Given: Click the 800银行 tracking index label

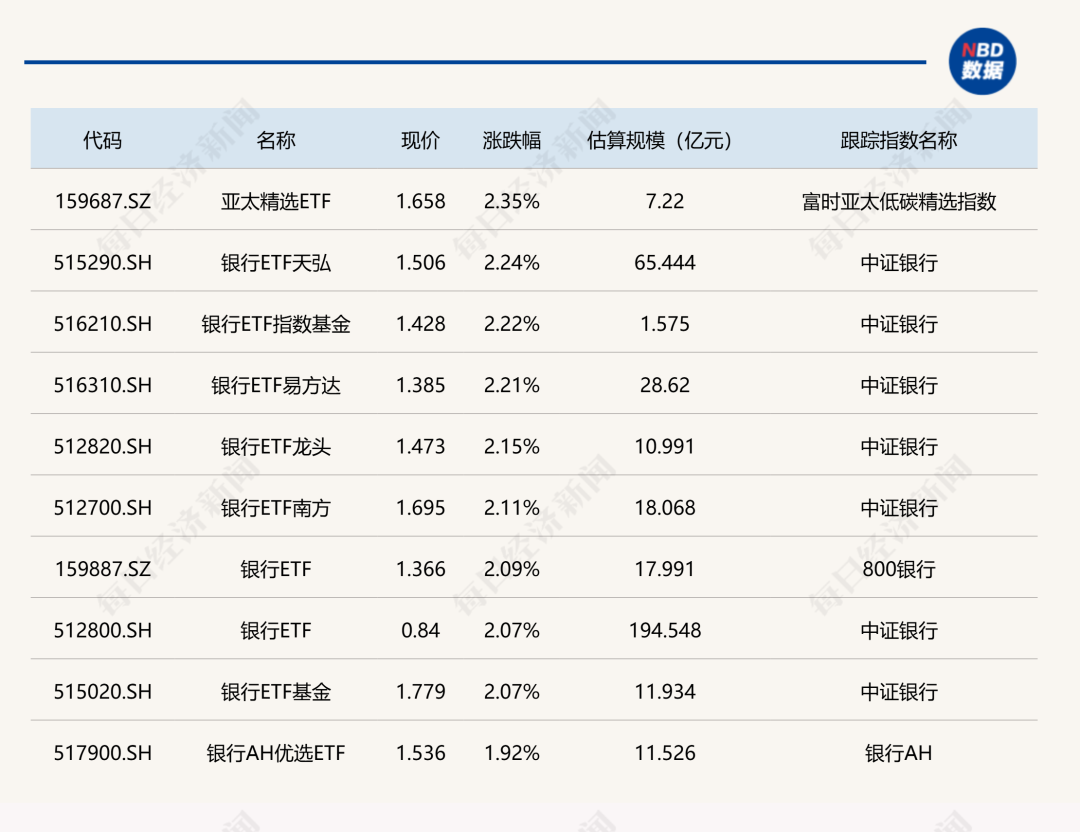Looking at the screenshot, I should (898, 569).
